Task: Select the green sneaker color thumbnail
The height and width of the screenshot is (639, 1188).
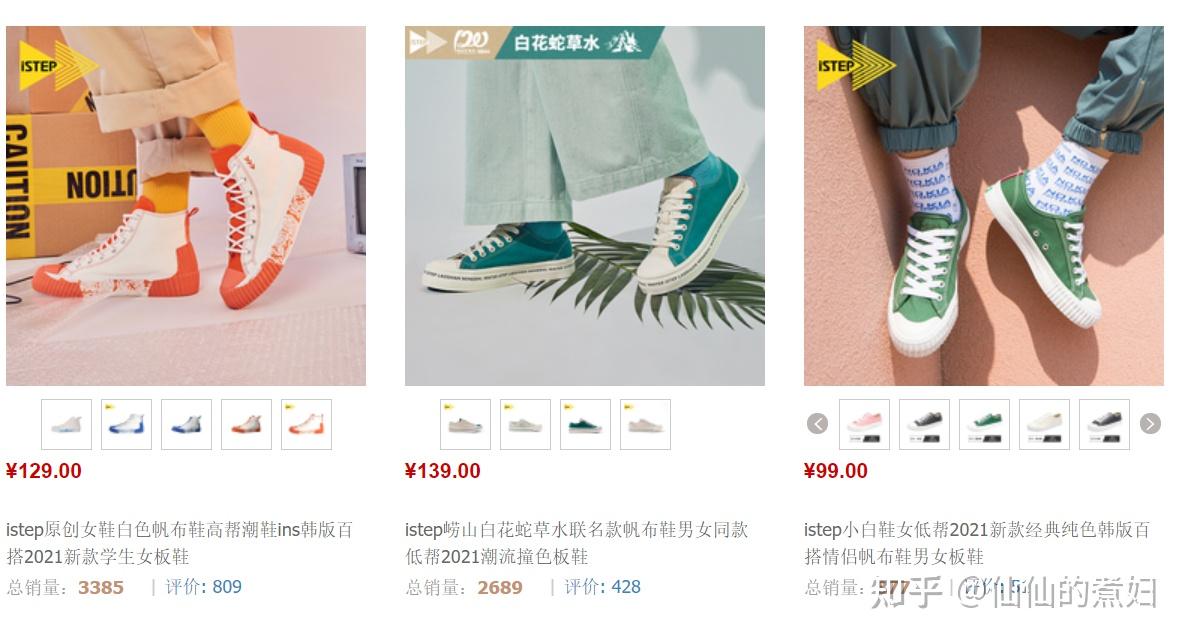Action: [x=984, y=424]
